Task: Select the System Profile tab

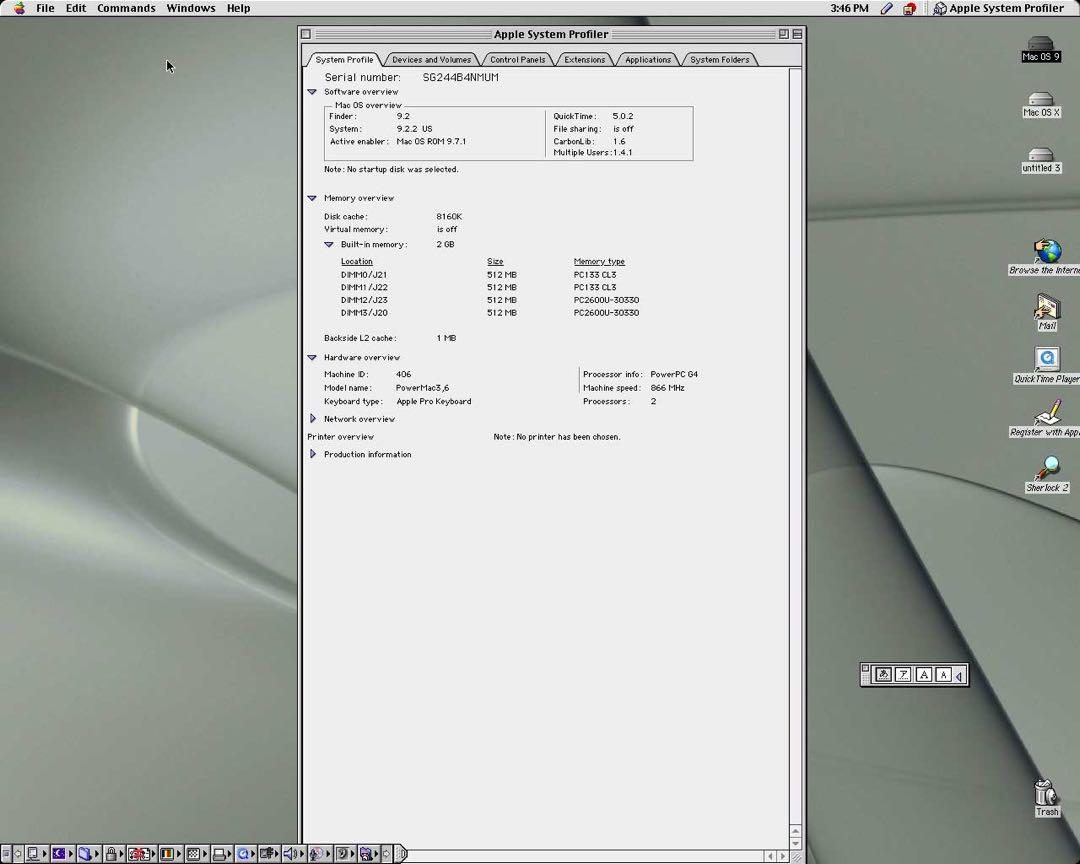Action: pos(344,60)
